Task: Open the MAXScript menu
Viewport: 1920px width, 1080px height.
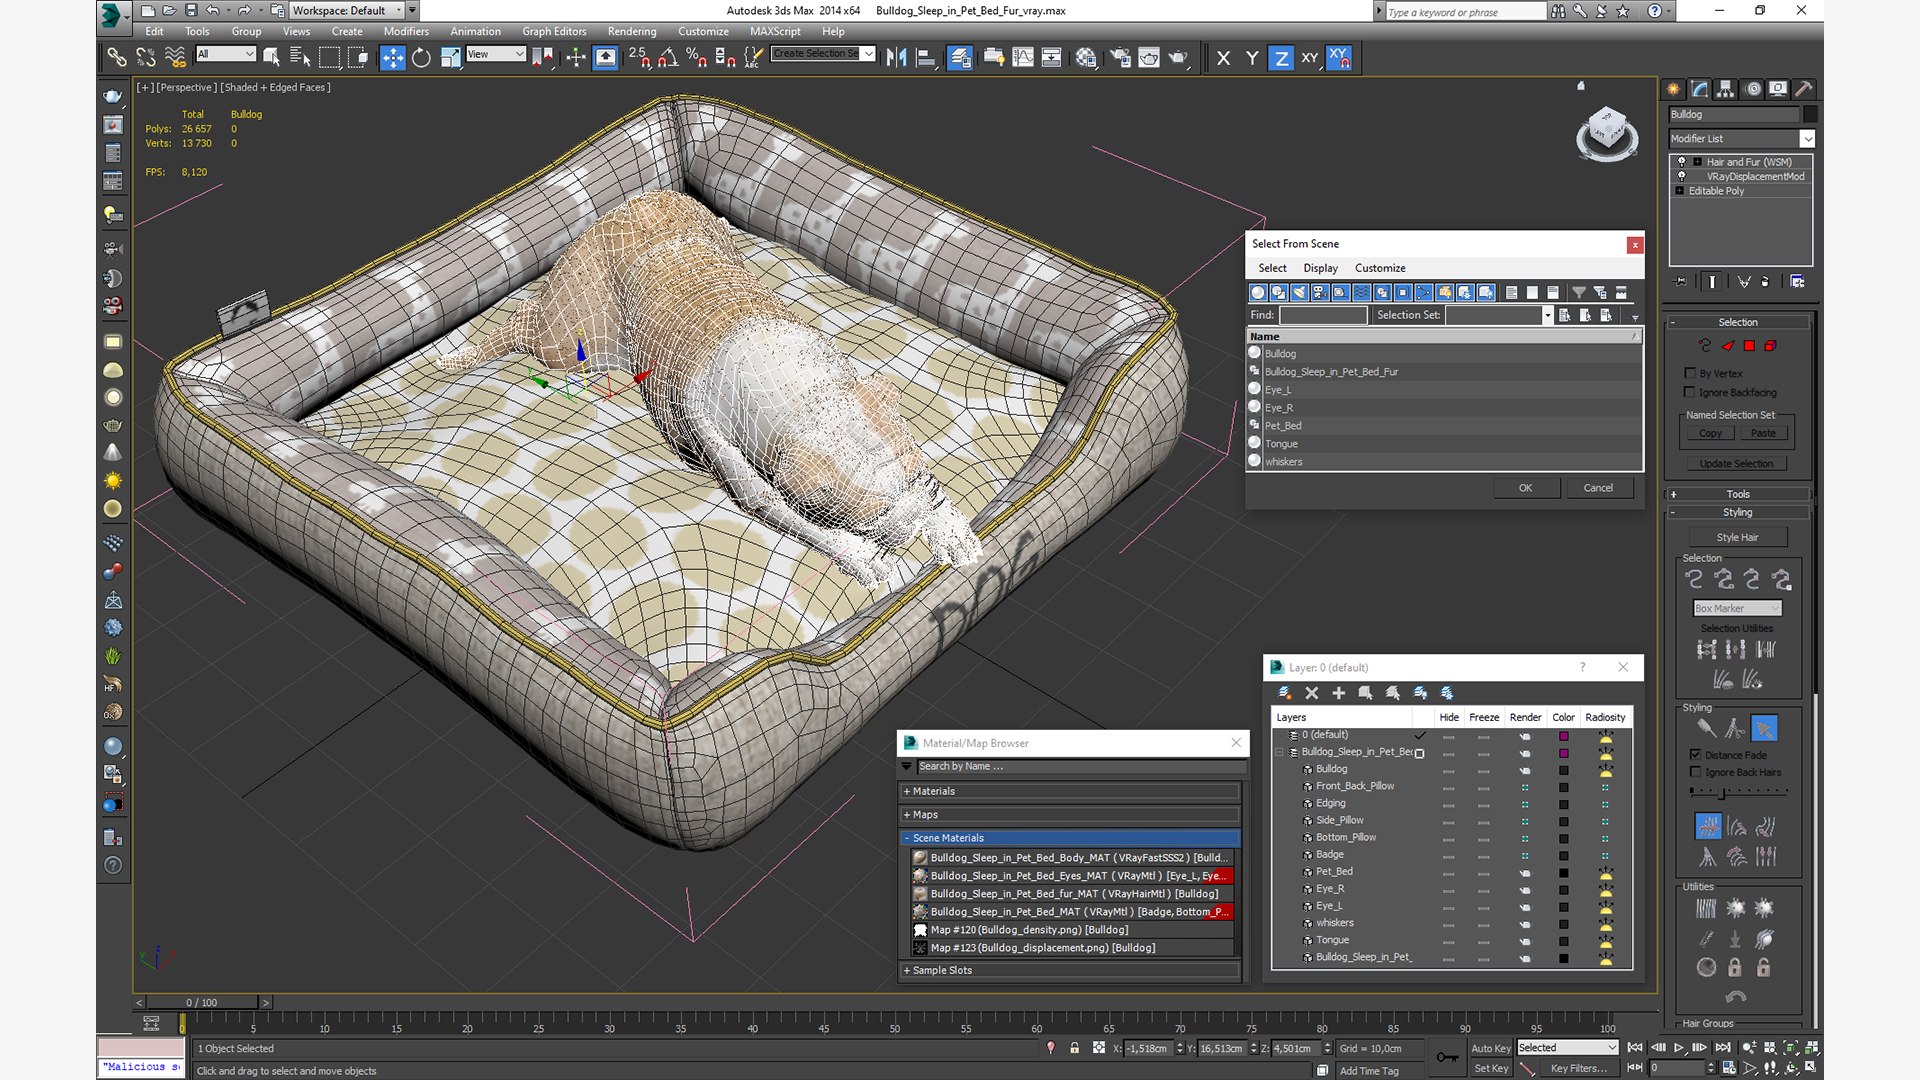Action: tap(775, 32)
